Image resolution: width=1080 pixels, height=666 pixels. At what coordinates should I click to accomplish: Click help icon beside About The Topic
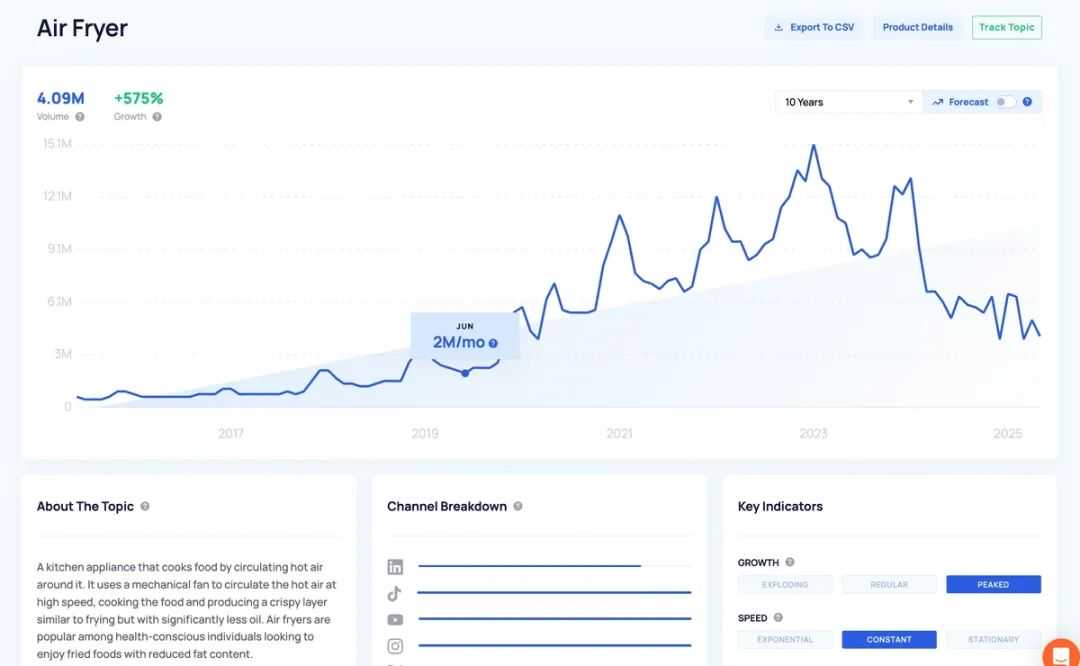click(x=145, y=506)
